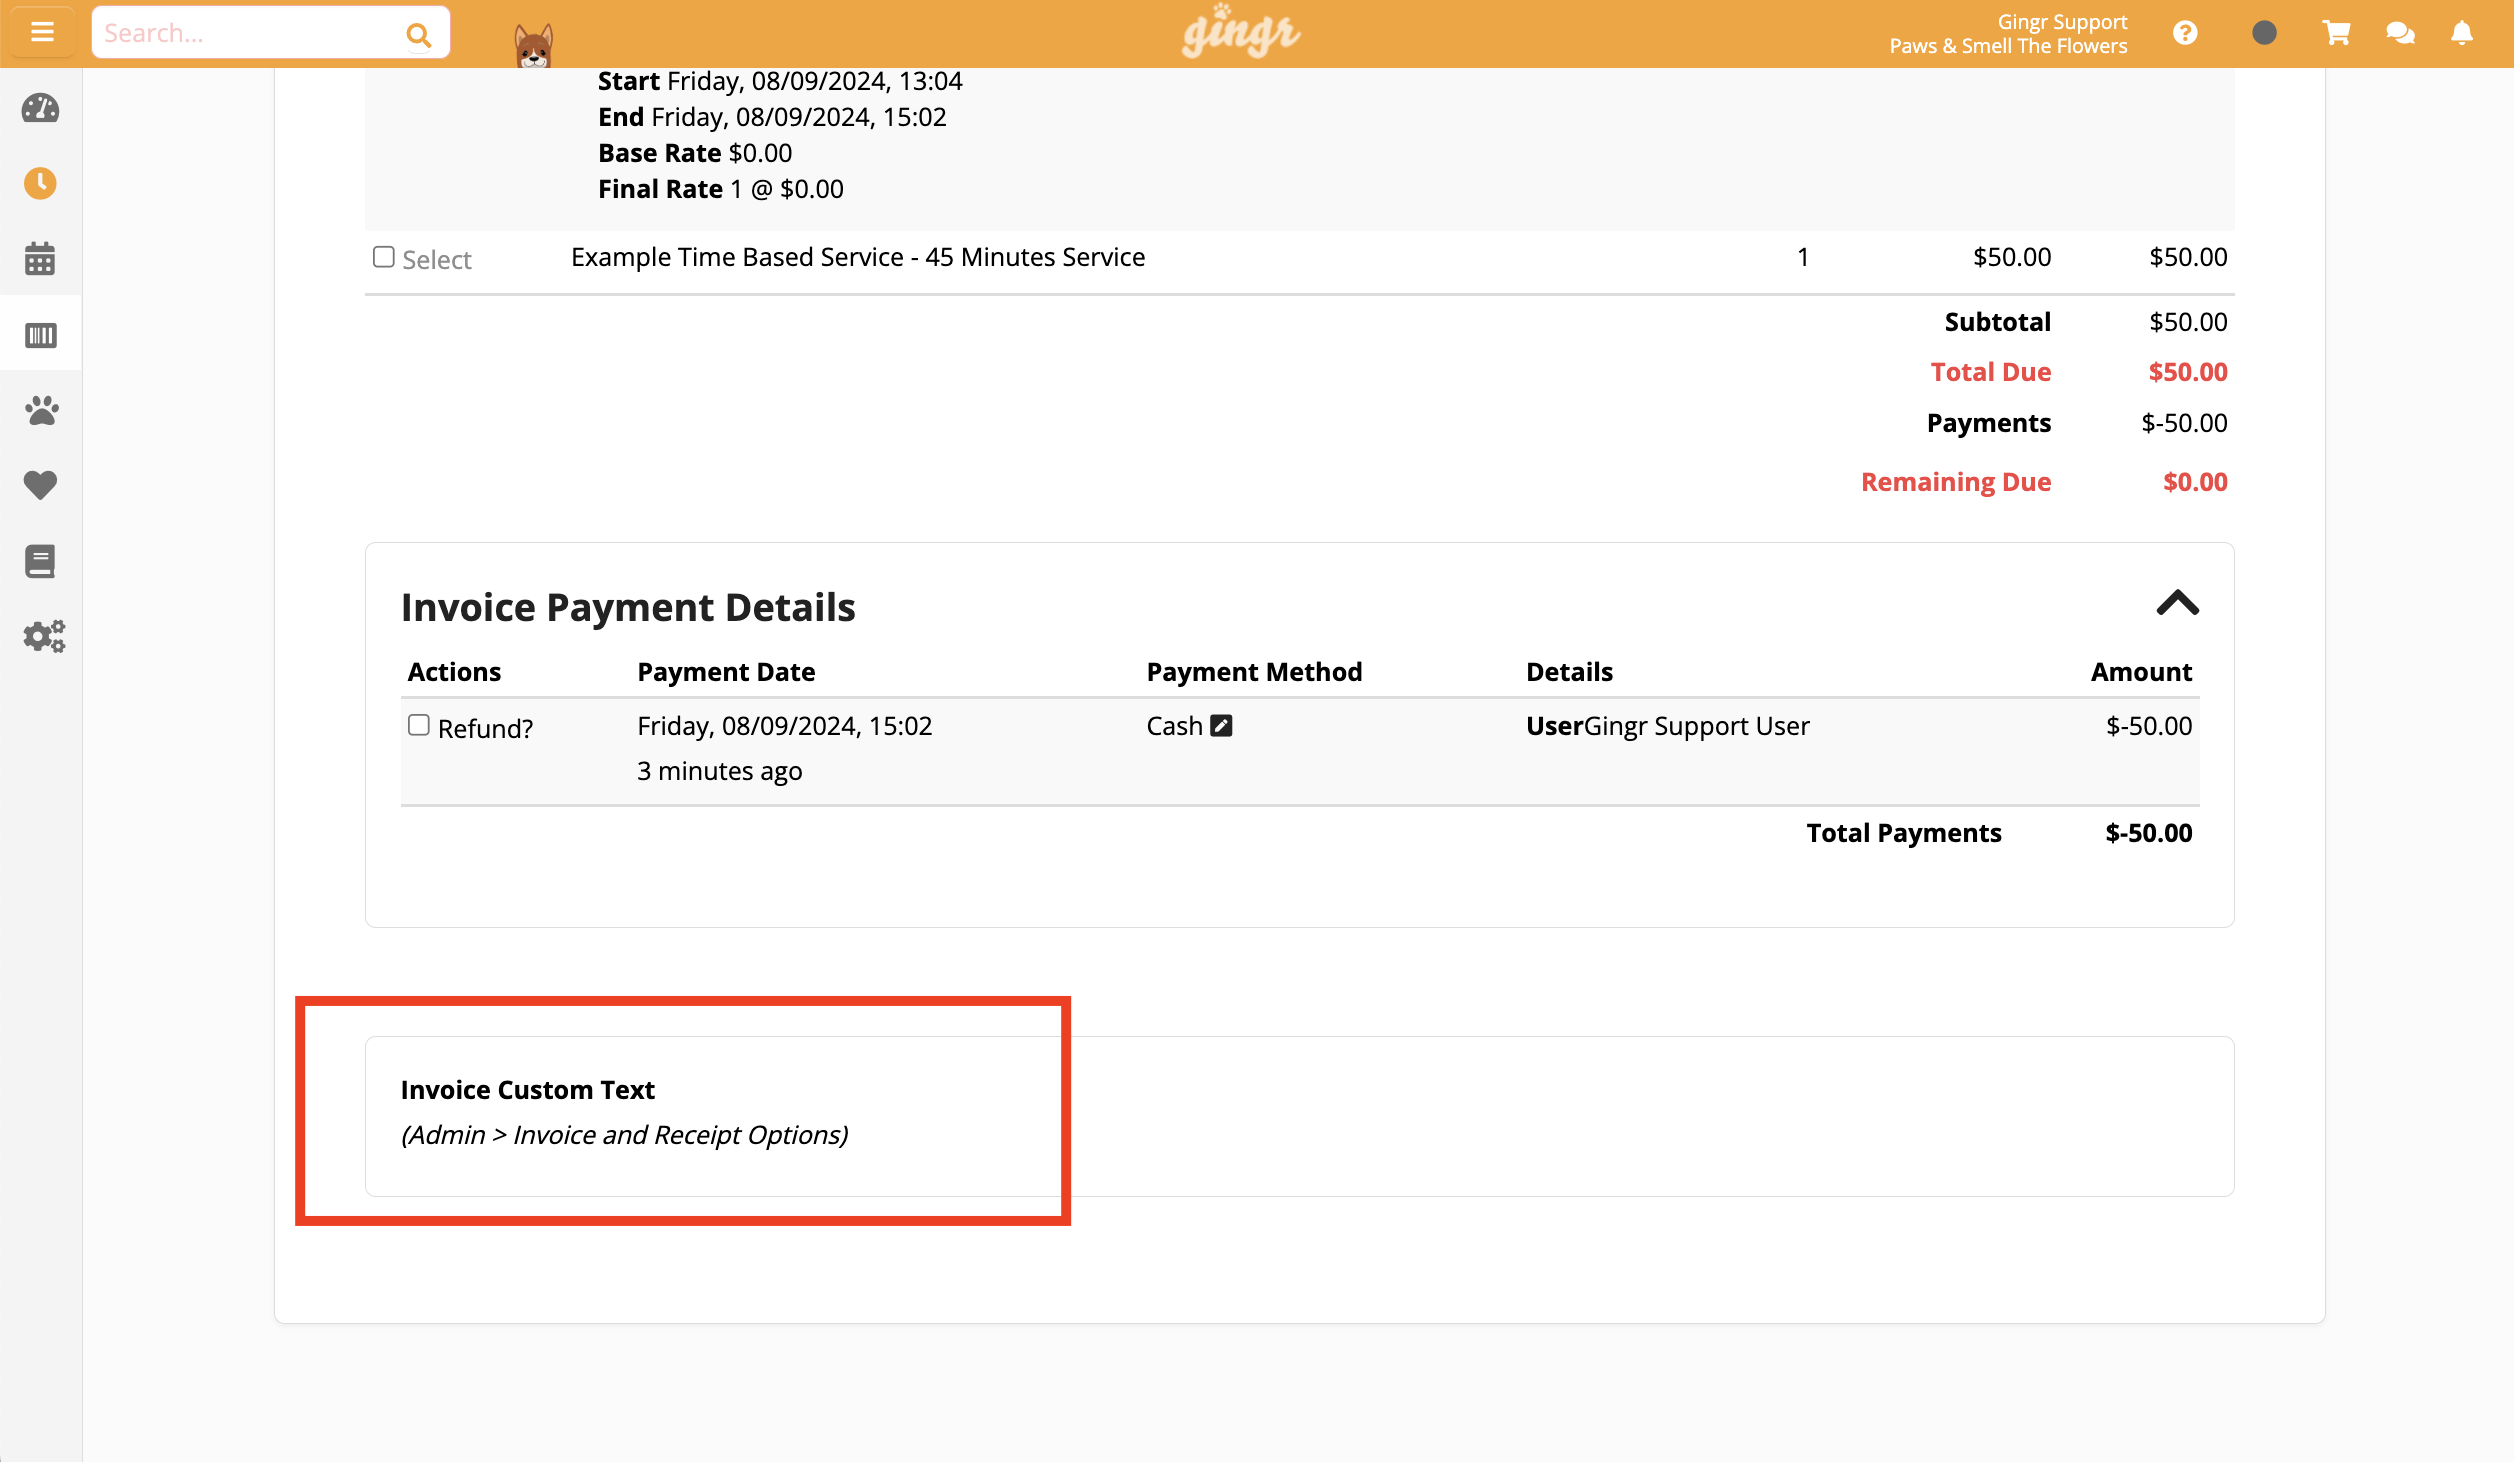Image resolution: width=2514 pixels, height=1462 pixels.
Task: Edit the Cash payment method
Action: coord(1221,726)
